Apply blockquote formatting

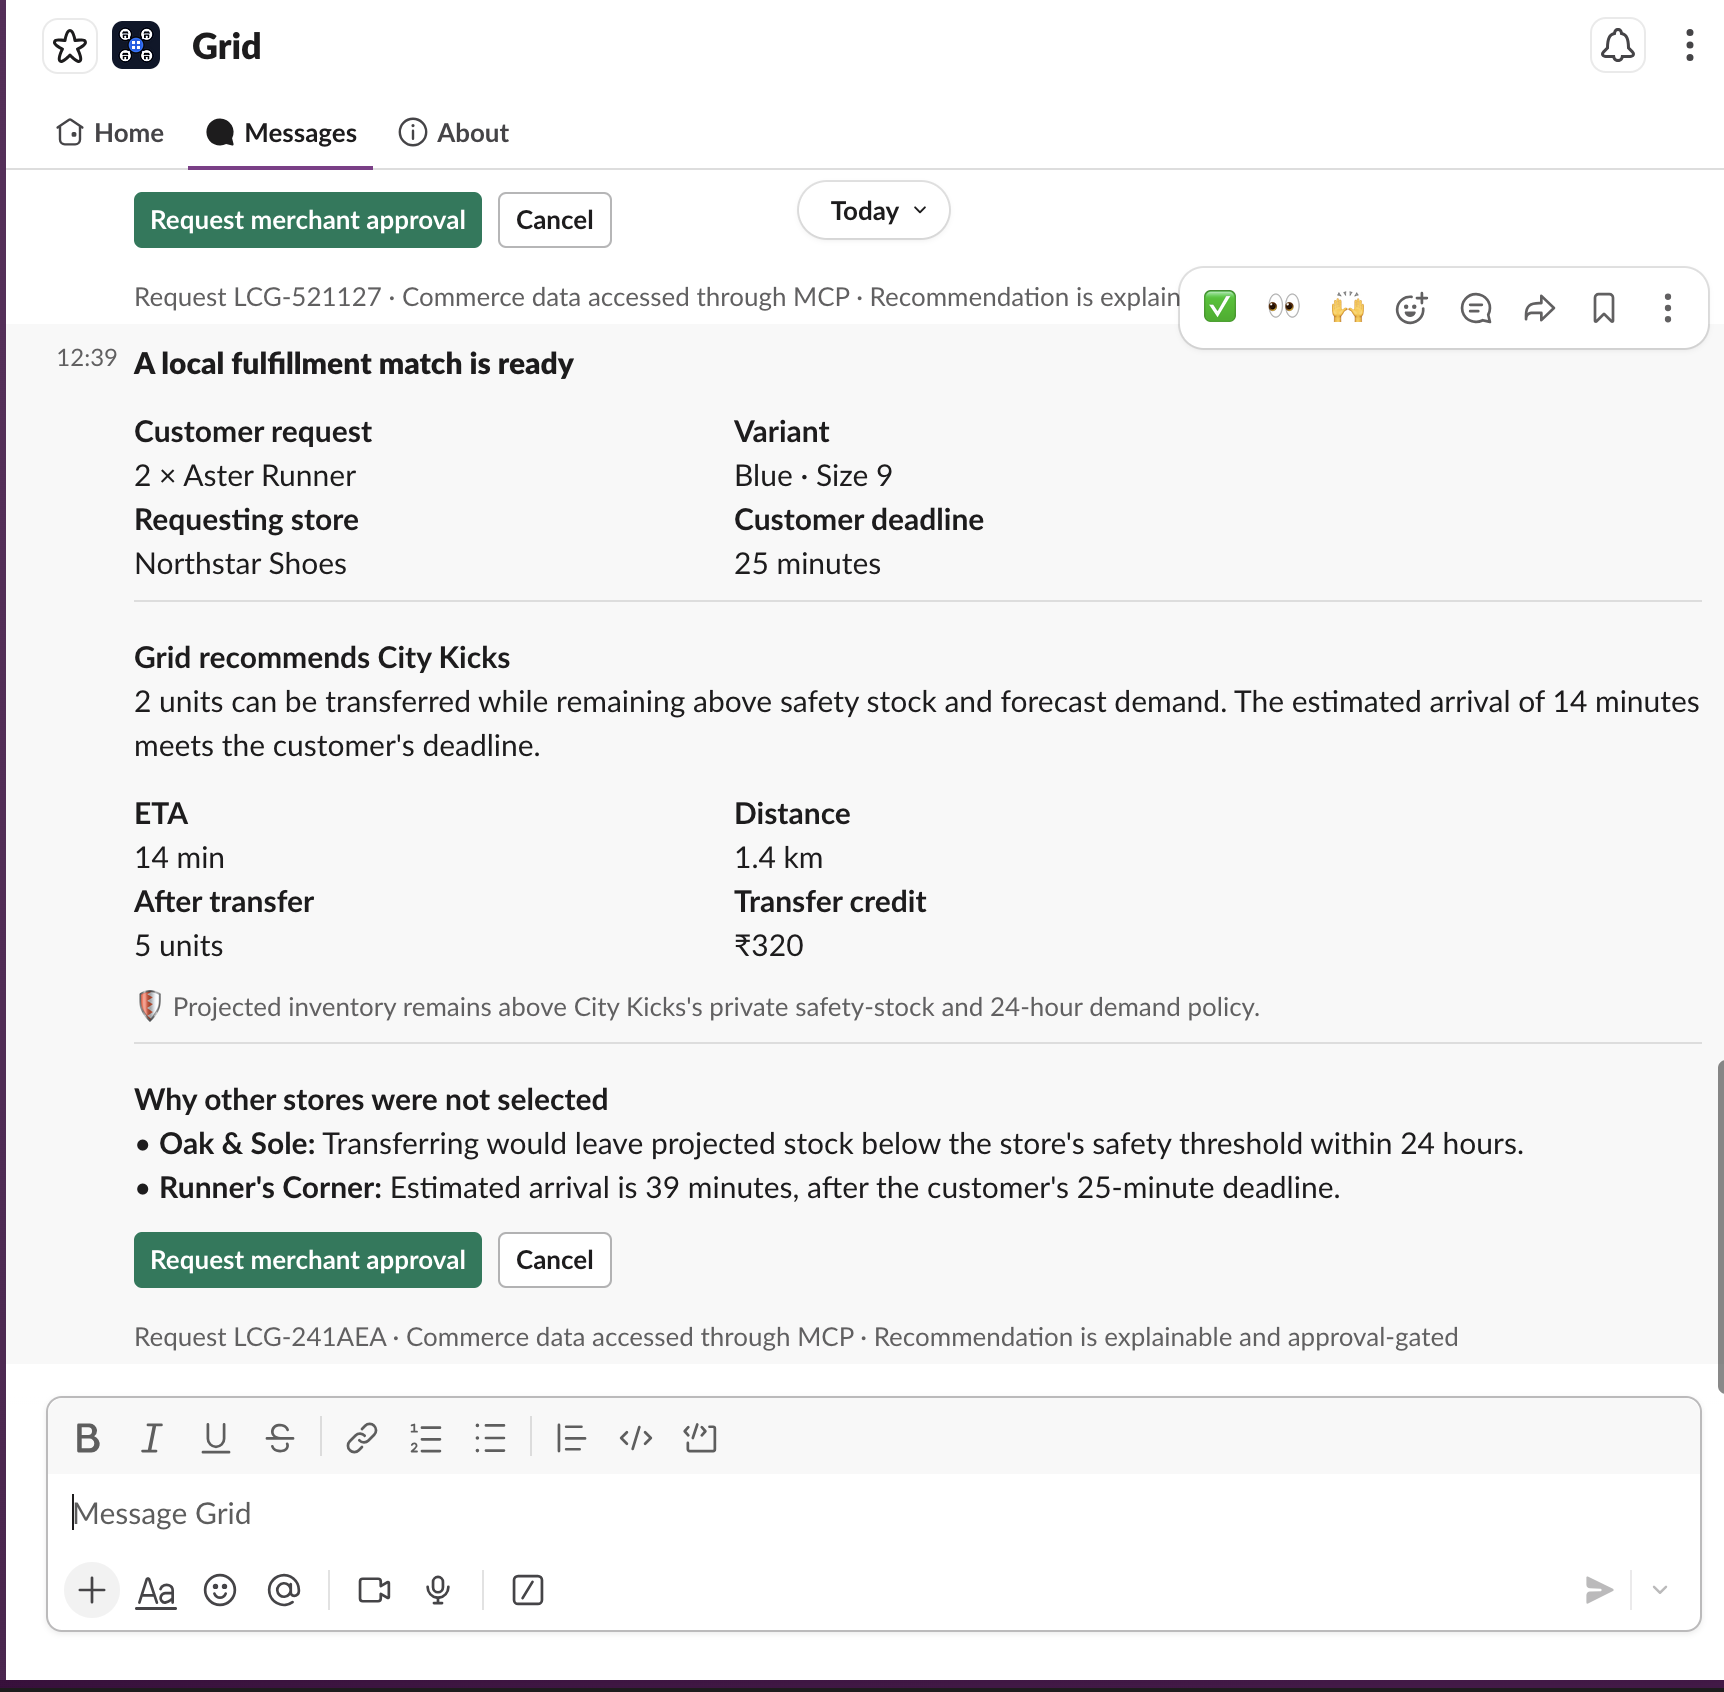click(x=571, y=1438)
